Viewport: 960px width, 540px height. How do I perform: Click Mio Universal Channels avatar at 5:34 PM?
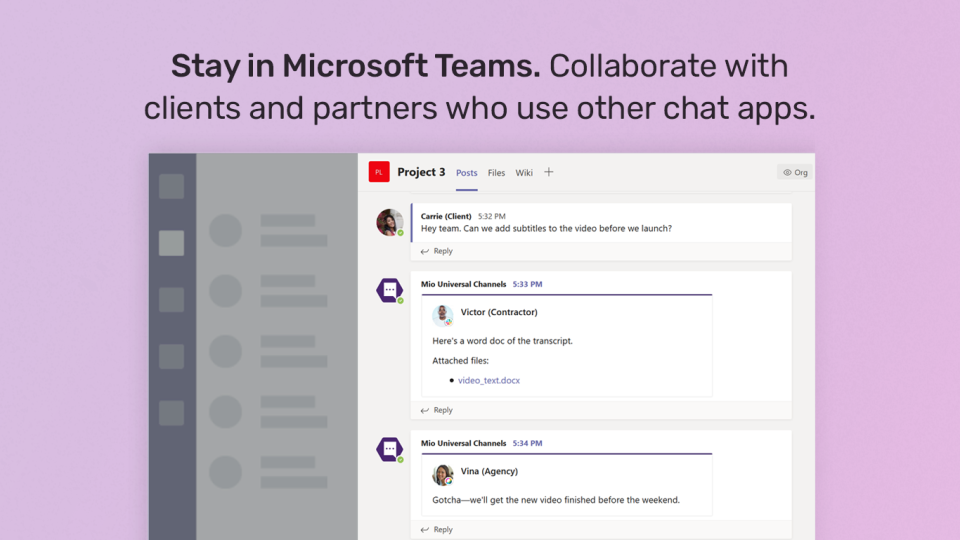coord(390,449)
